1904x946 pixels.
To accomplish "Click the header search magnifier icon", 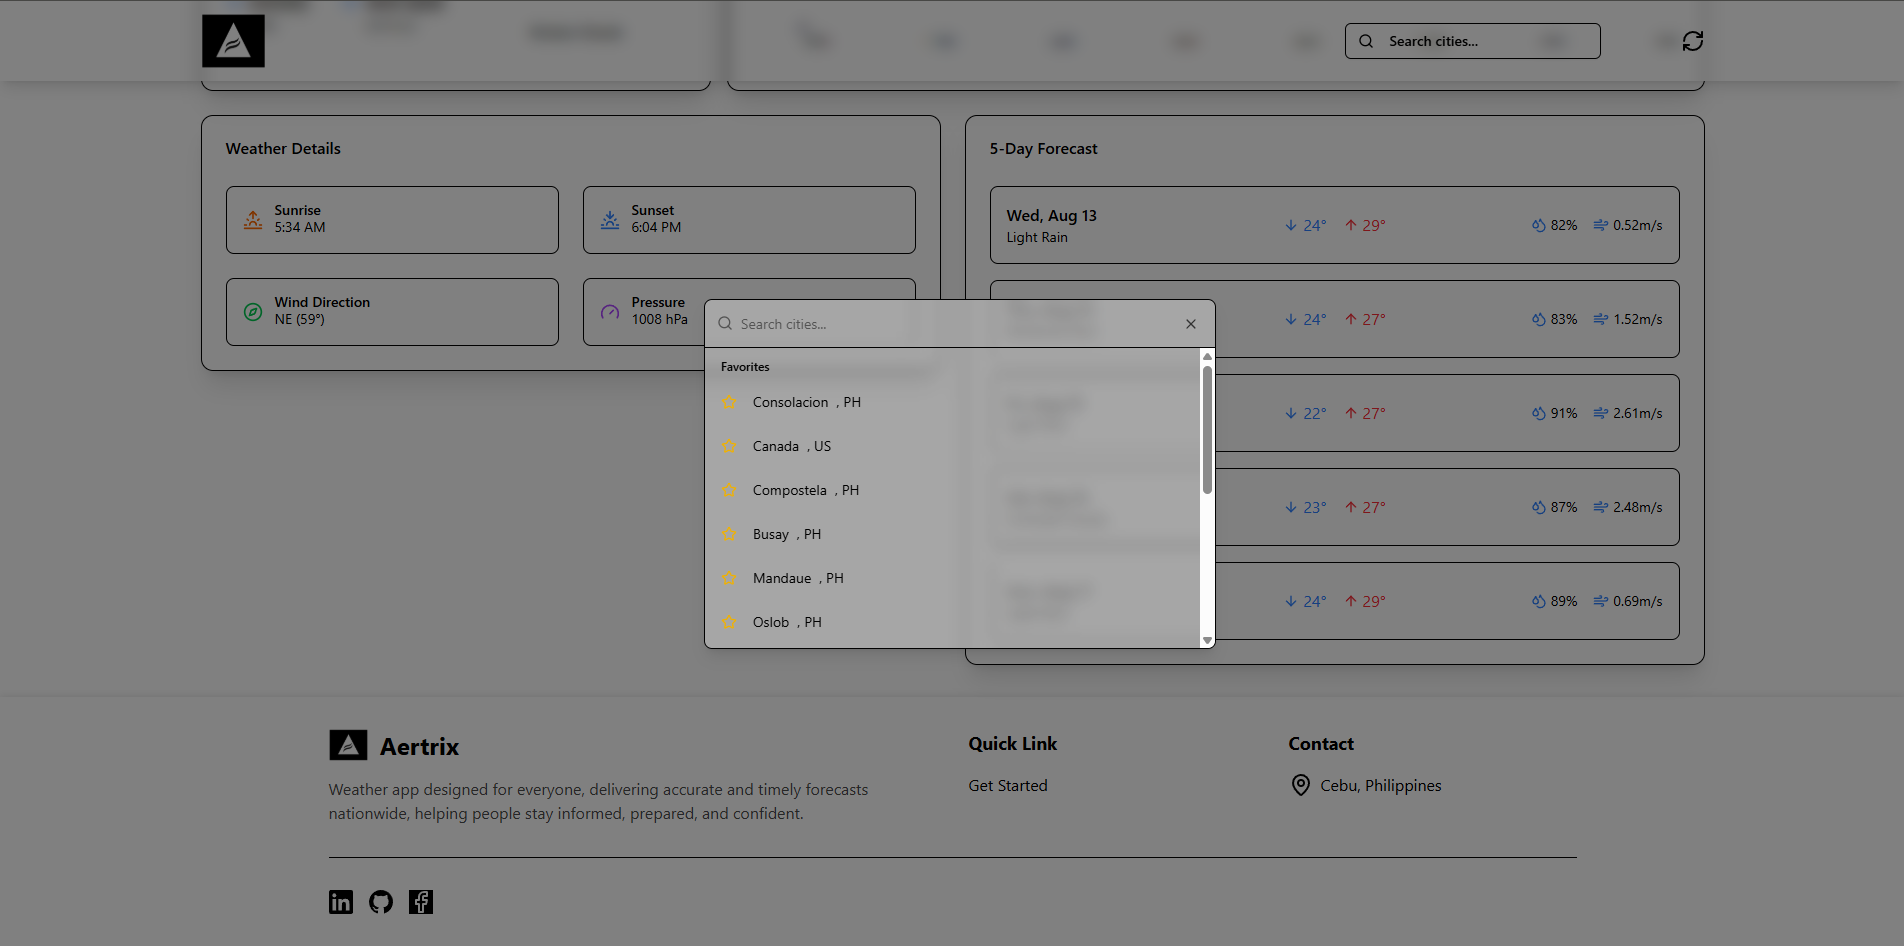I will (1366, 41).
